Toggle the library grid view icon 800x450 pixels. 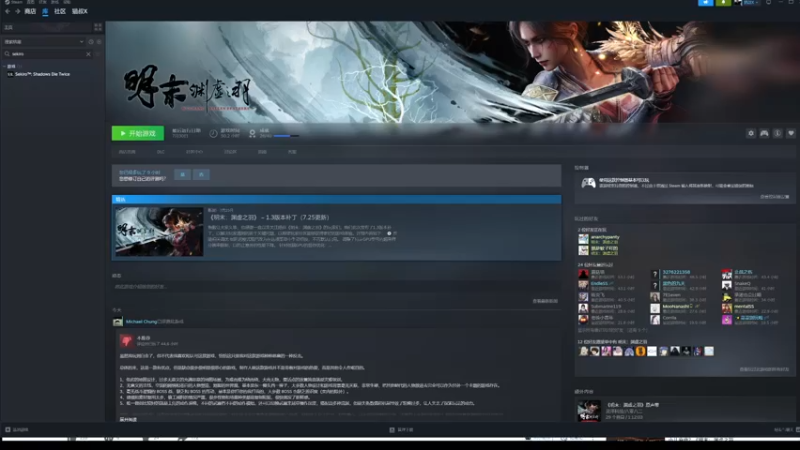98,27
